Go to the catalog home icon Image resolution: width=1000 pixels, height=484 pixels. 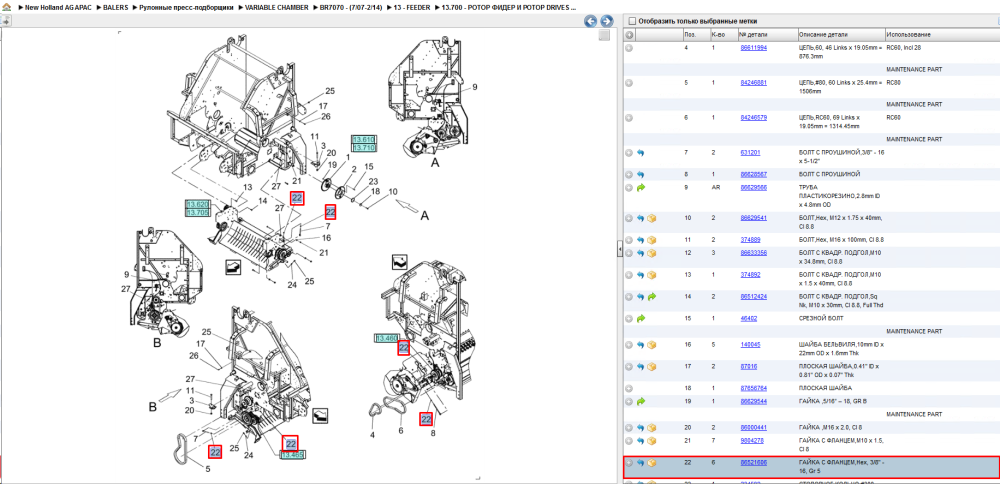click(6, 8)
